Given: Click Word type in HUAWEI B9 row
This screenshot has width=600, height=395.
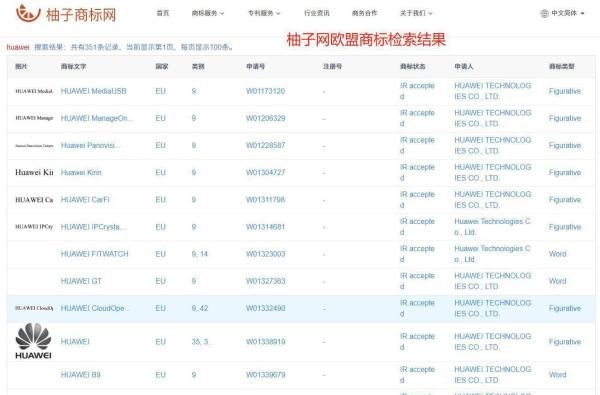Looking at the screenshot, I should [557, 374].
